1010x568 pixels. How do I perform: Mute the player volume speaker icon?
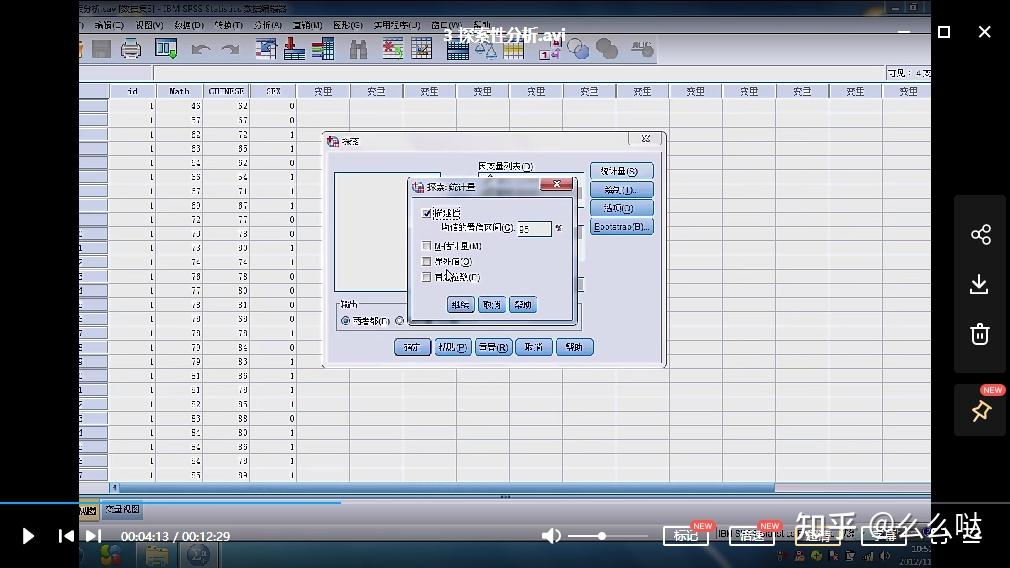click(x=551, y=536)
